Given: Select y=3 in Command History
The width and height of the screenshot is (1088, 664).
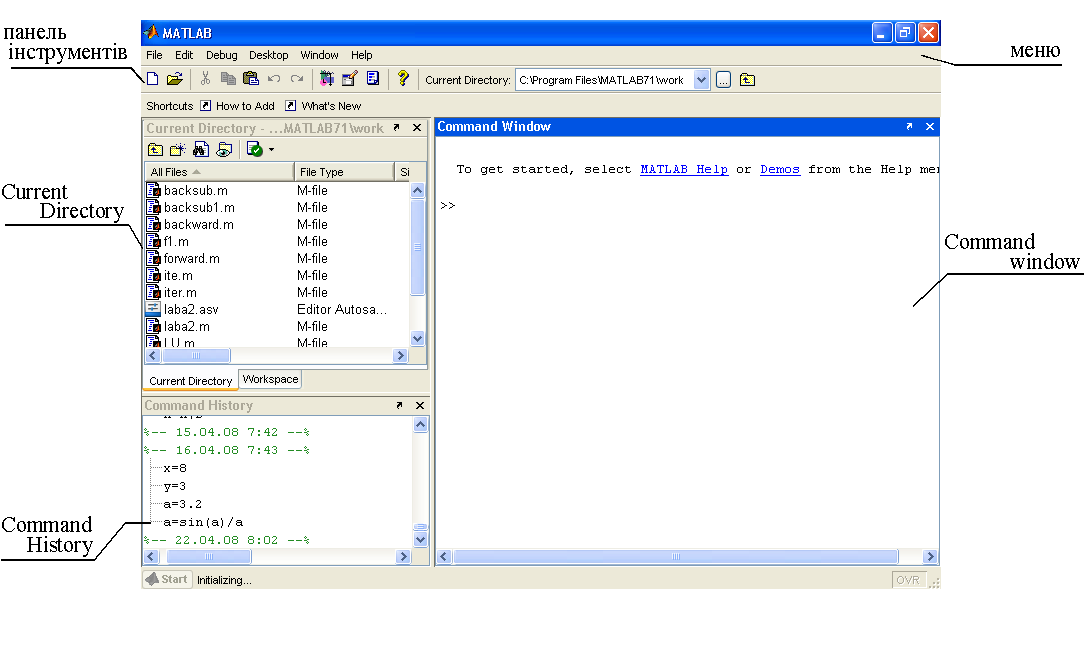Looking at the screenshot, I should 175,486.
